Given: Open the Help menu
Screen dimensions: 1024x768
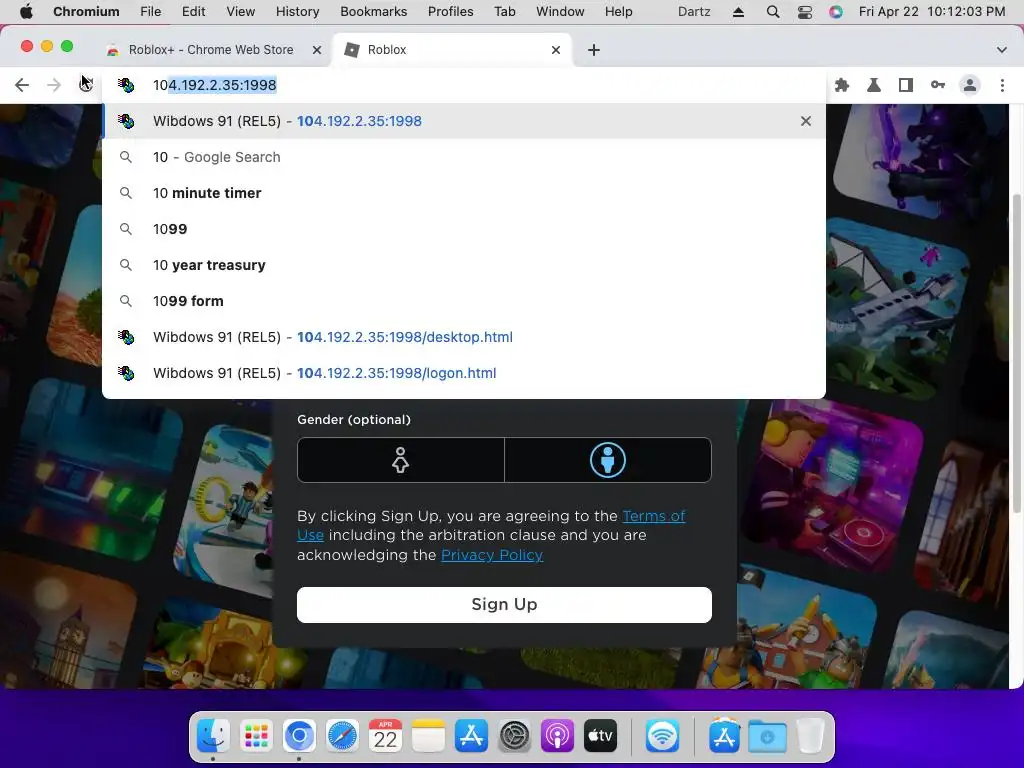Looking at the screenshot, I should pyautogui.click(x=618, y=12).
